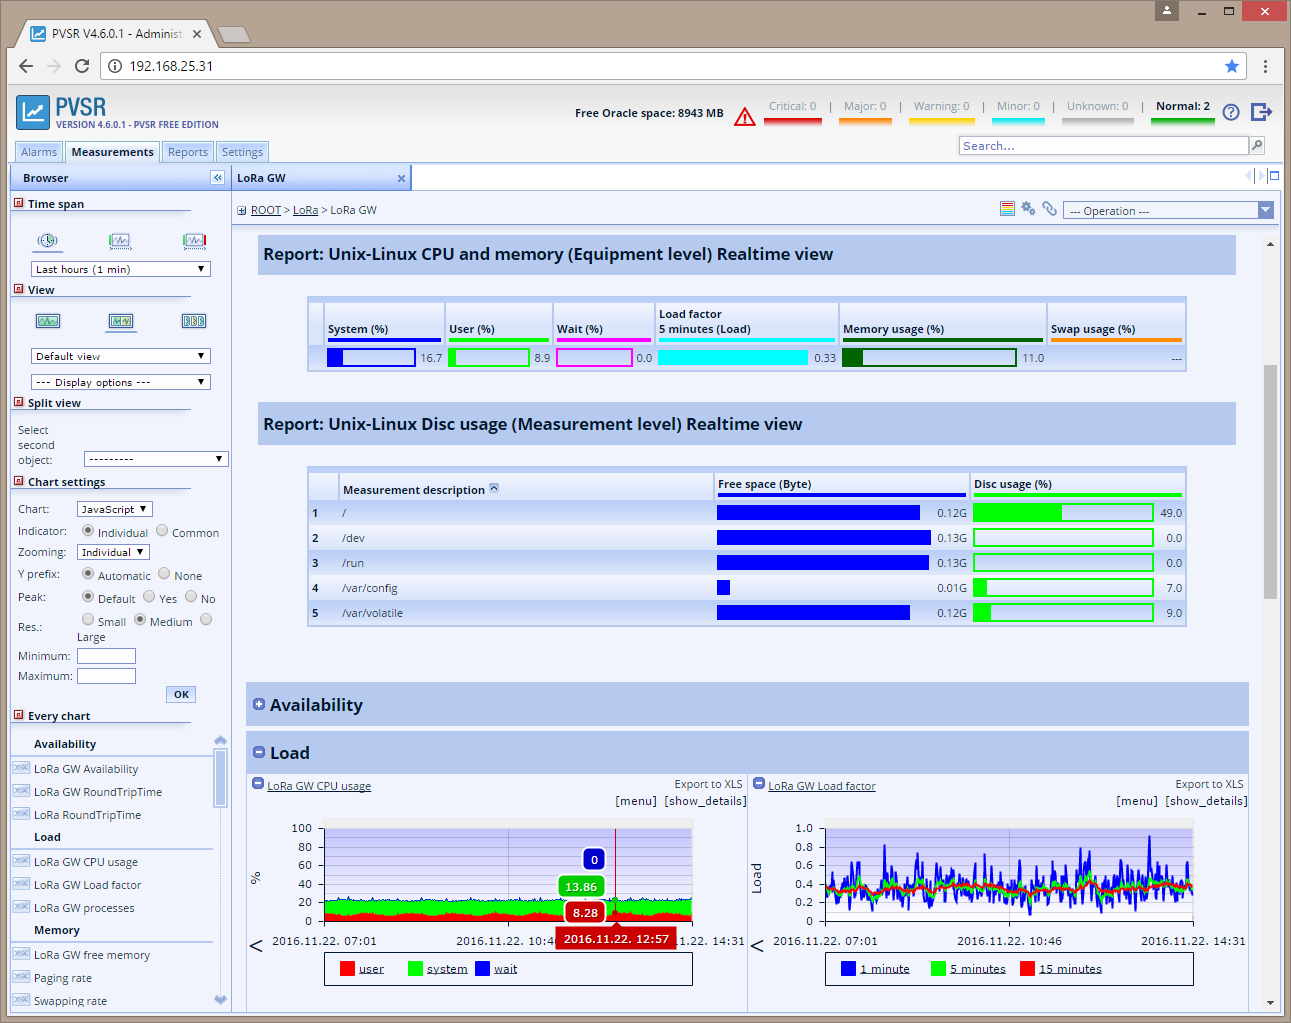The width and height of the screenshot is (1291, 1023).
Task: Select the single chart view icon
Action: point(48,321)
